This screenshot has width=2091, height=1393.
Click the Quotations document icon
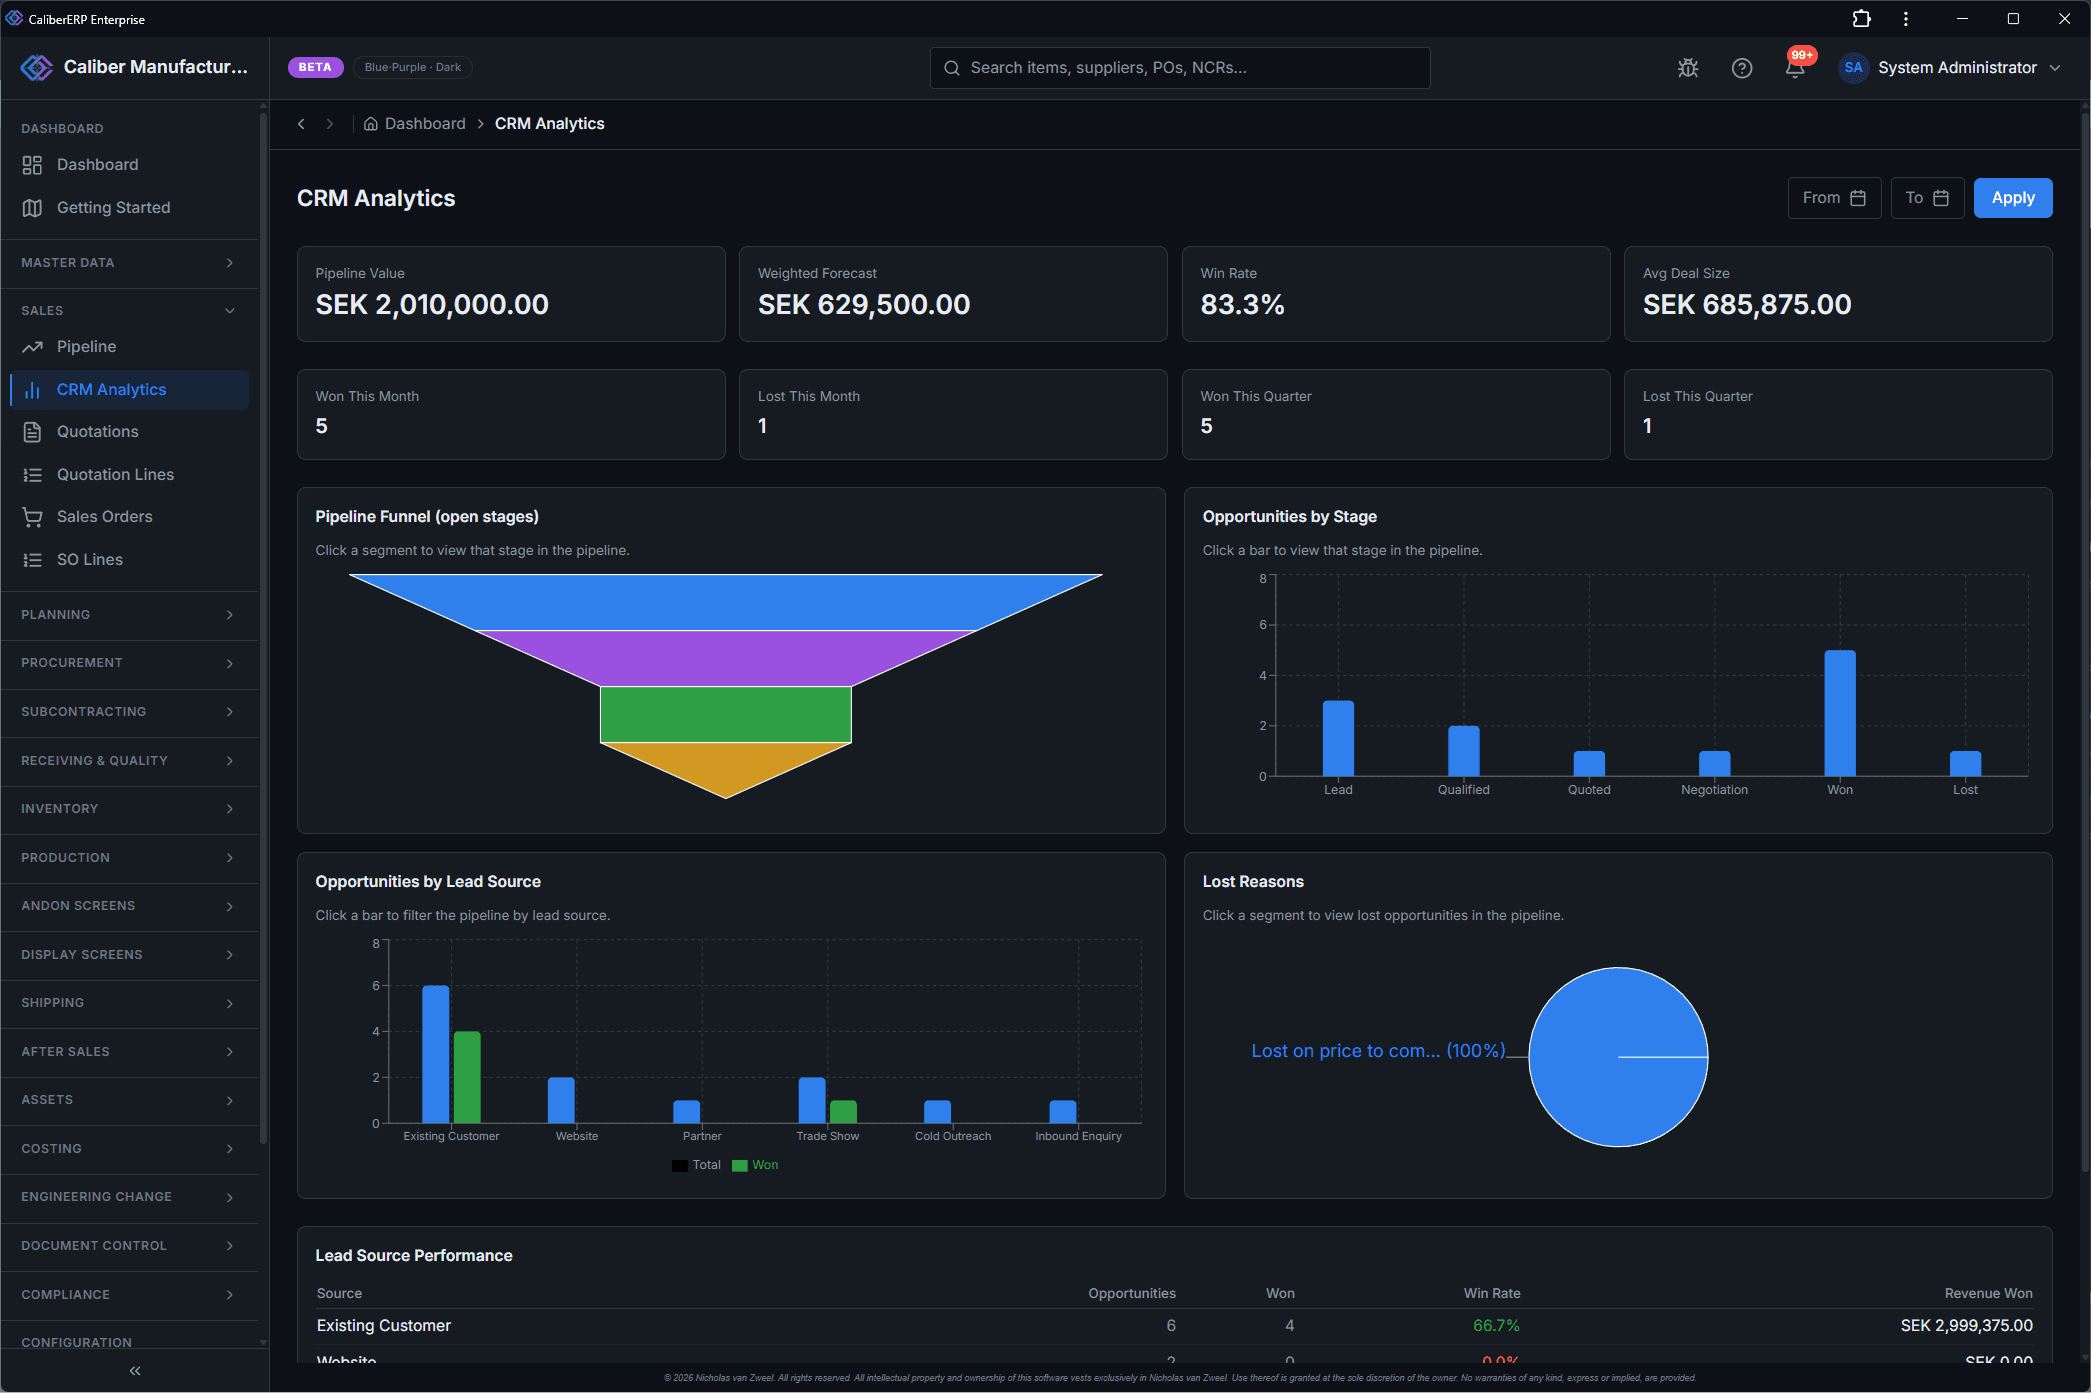(32, 432)
